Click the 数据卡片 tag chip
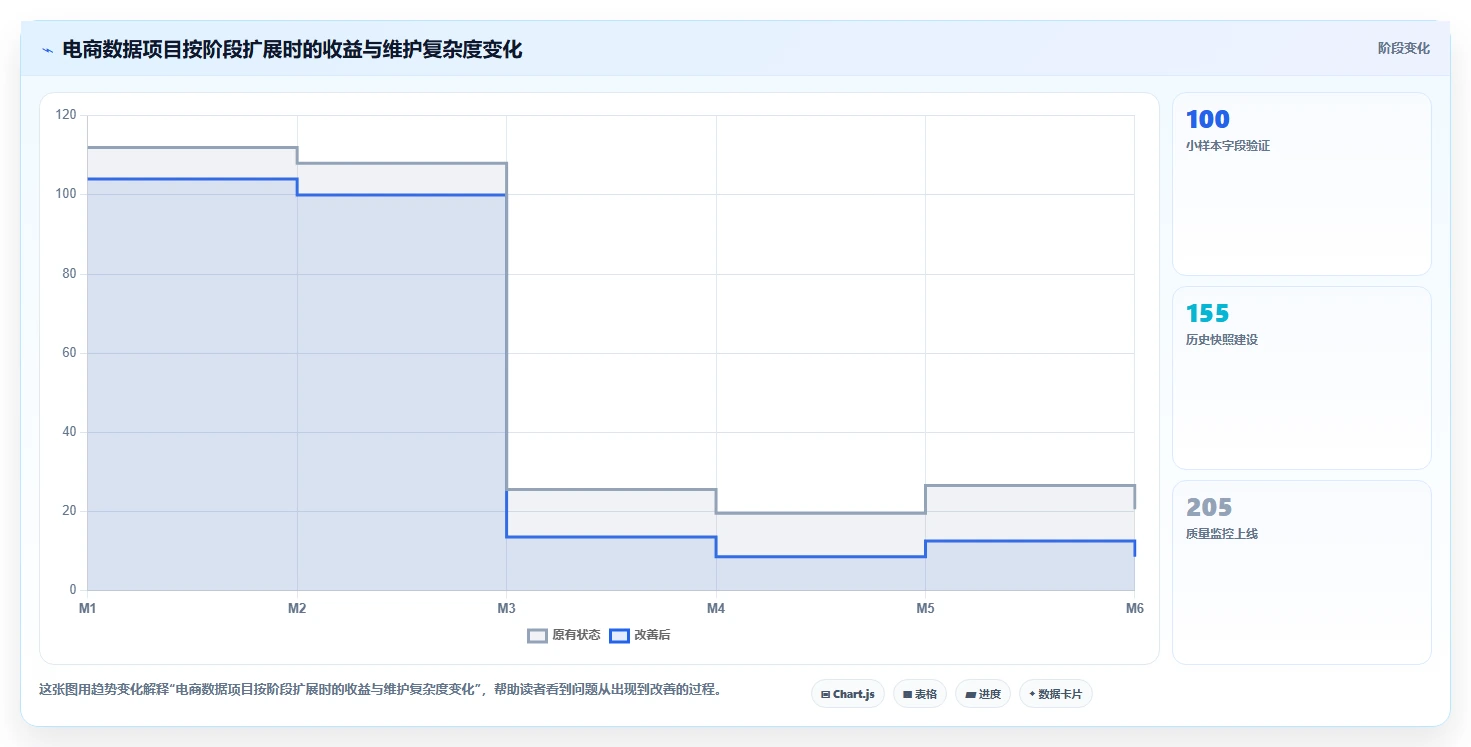Screen dimensions: 1471x747 tap(1055, 694)
